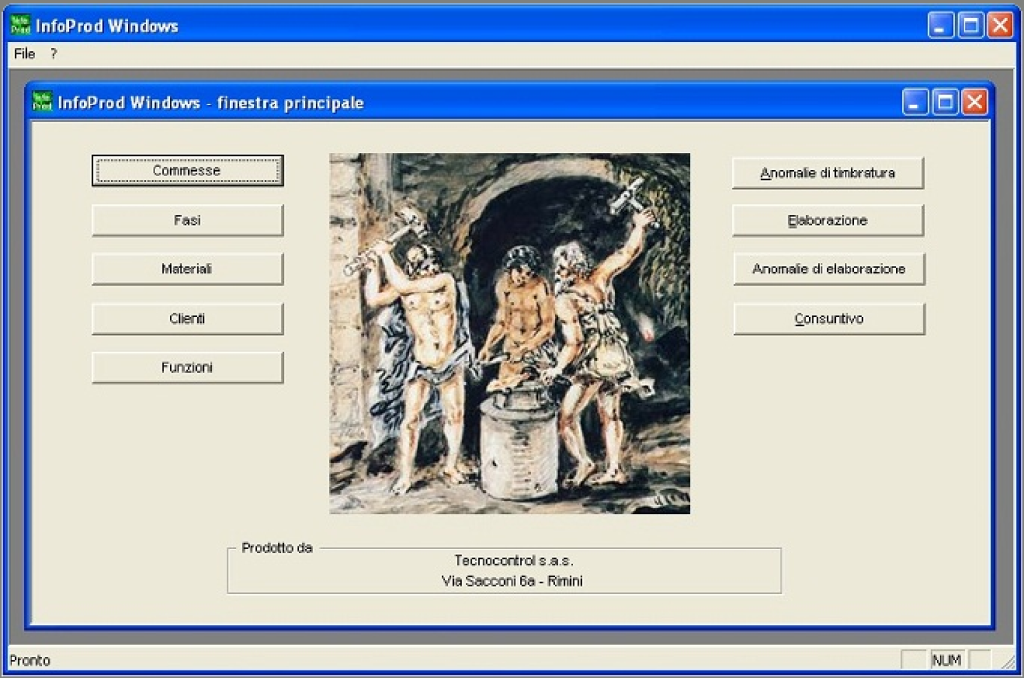Open the Clienti list
1024x678 pixels.
(187, 319)
